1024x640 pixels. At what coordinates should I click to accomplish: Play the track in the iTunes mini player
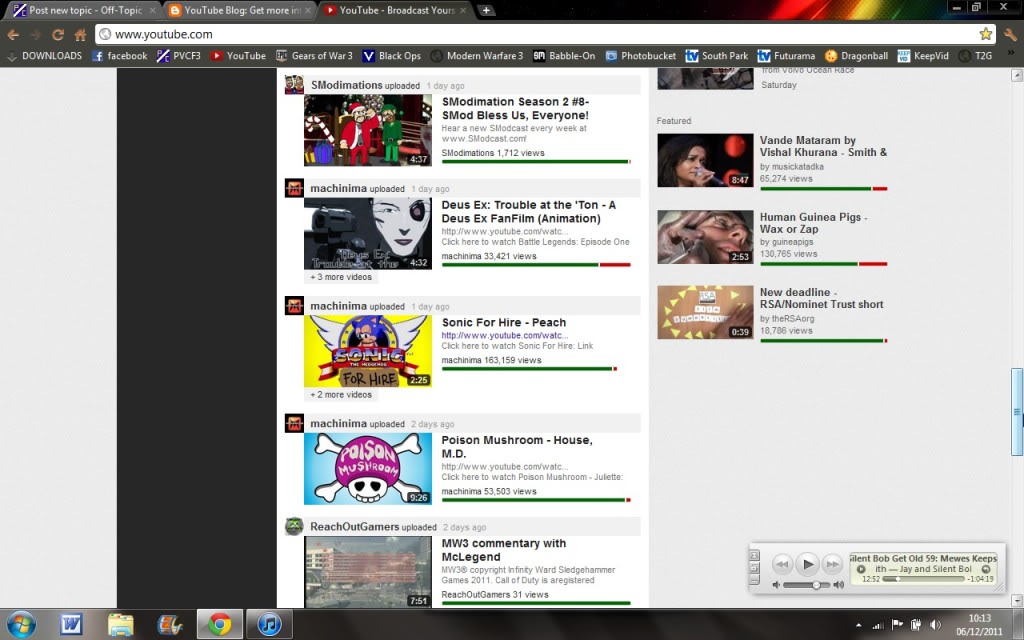pyautogui.click(x=807, y=564)
